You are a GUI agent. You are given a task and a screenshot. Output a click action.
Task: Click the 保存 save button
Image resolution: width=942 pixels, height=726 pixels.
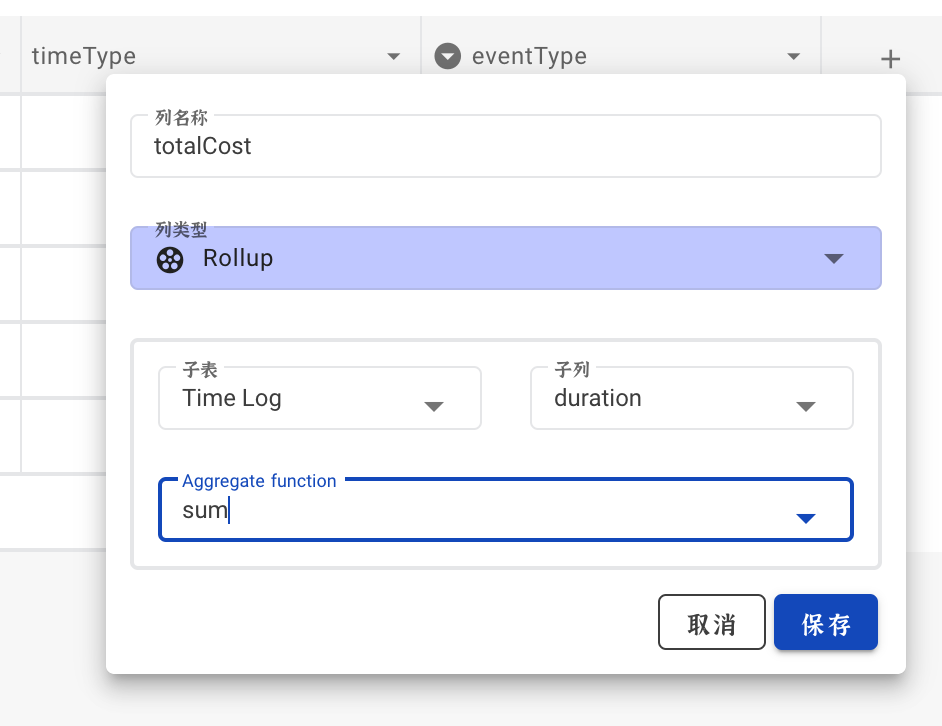coord(826,621)
